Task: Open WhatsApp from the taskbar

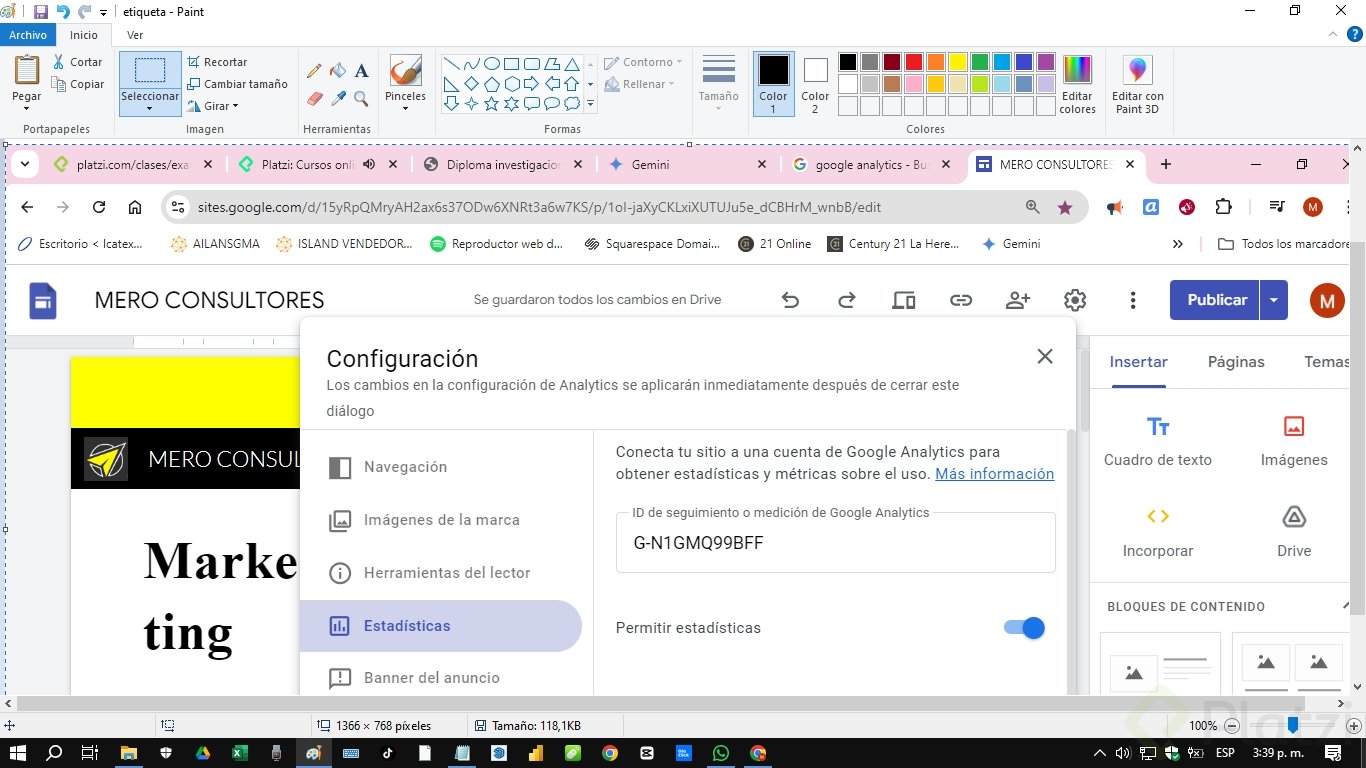Action: pyautogui.click(x=721, y=753)
